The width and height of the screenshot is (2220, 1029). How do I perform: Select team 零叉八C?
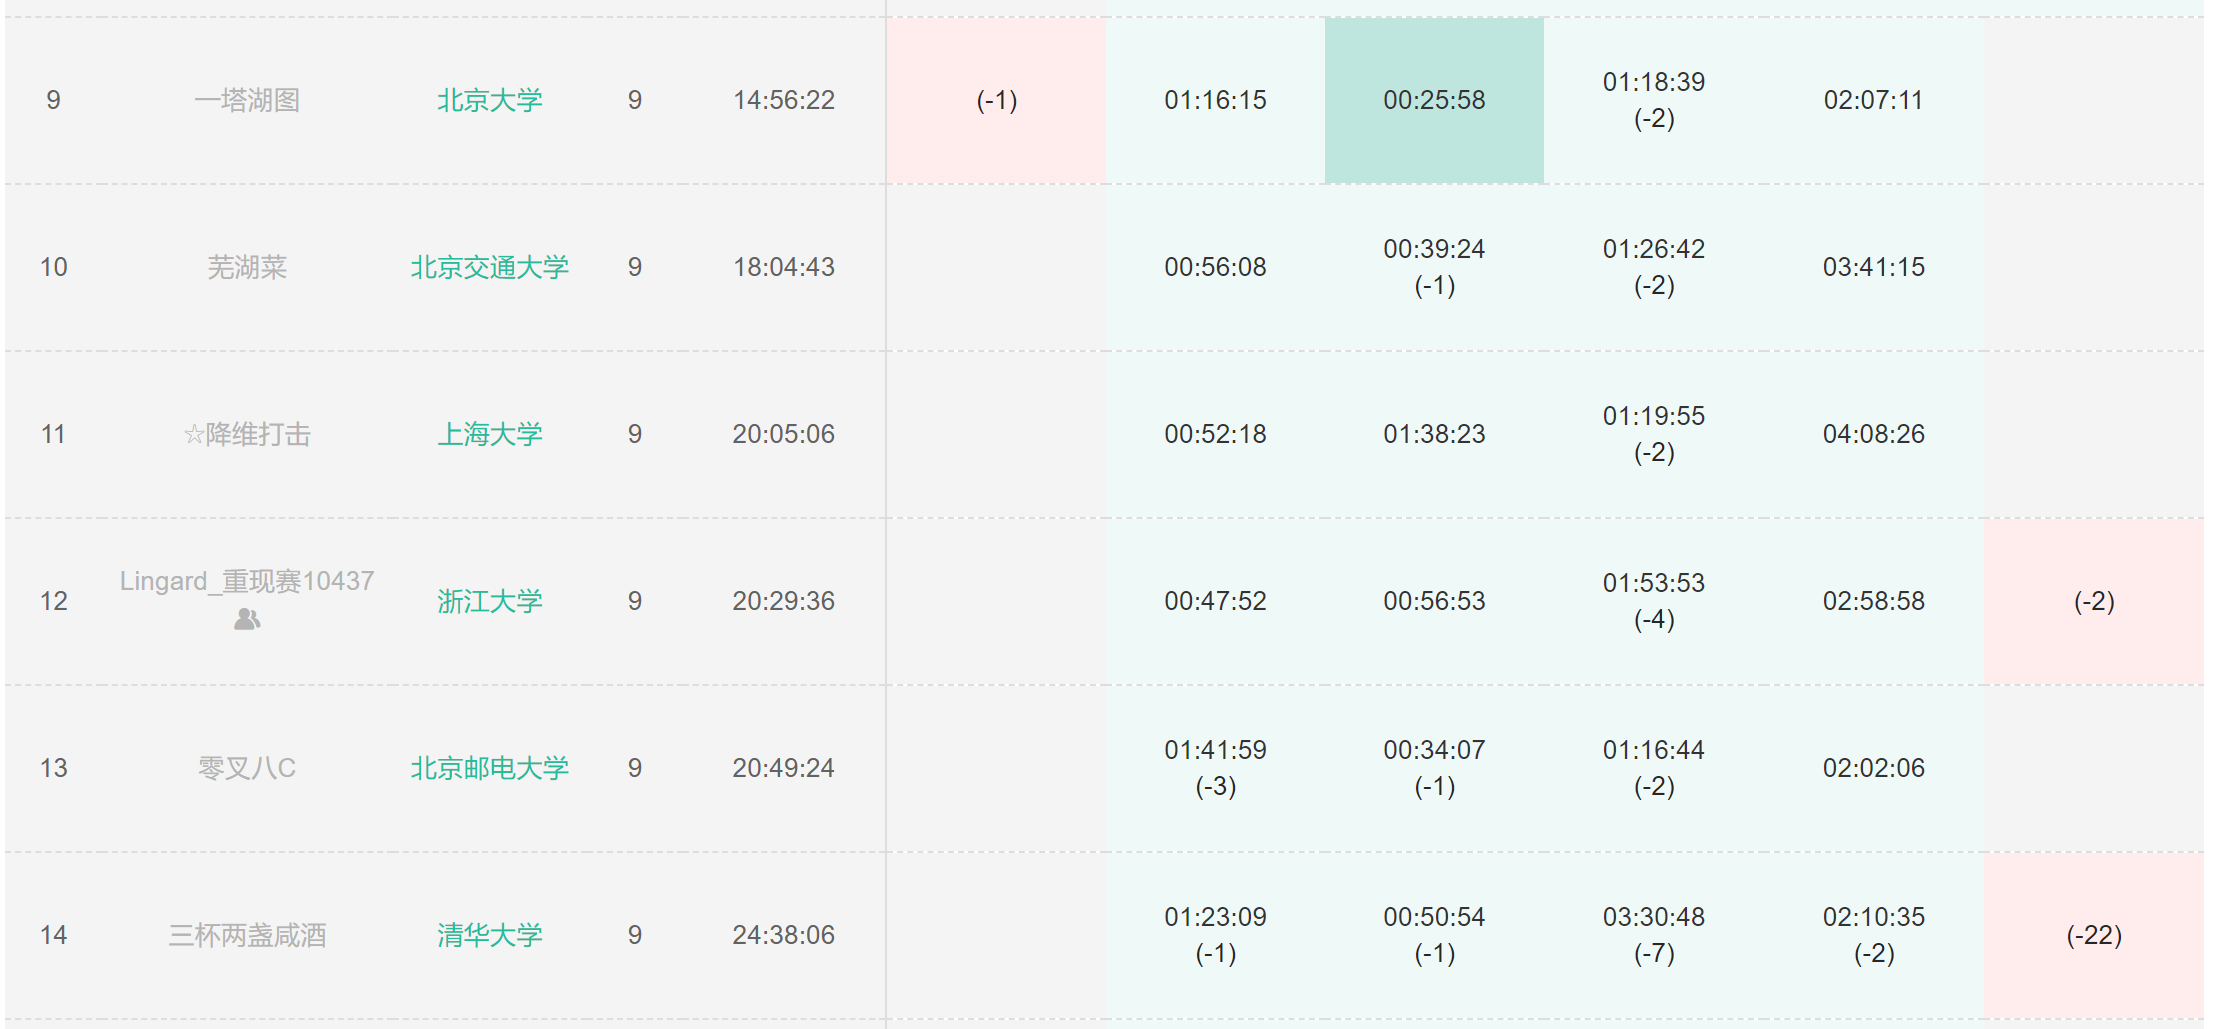pos(247,768)
